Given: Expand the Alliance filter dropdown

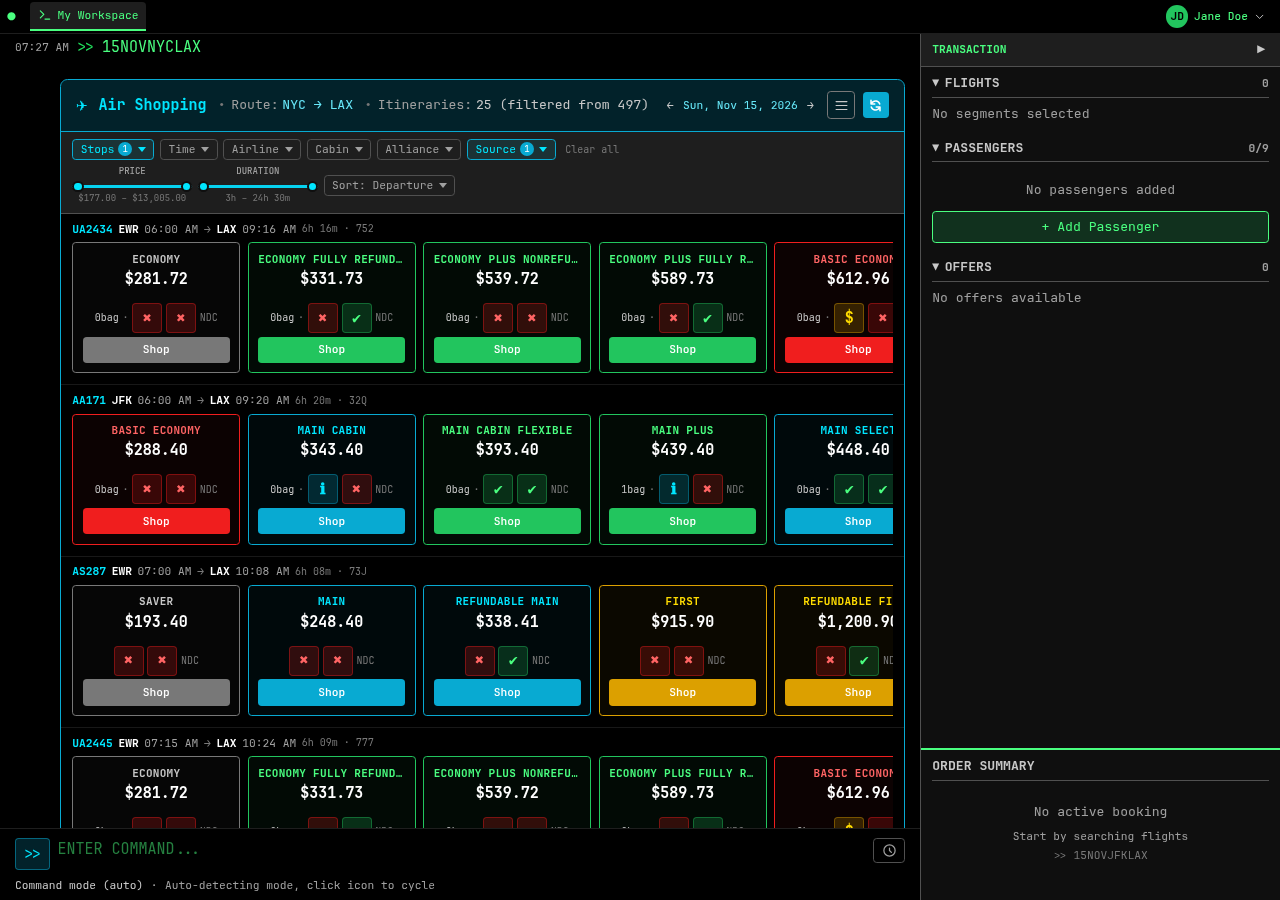Looking at the screenshot, I should (x=419, y=149).
